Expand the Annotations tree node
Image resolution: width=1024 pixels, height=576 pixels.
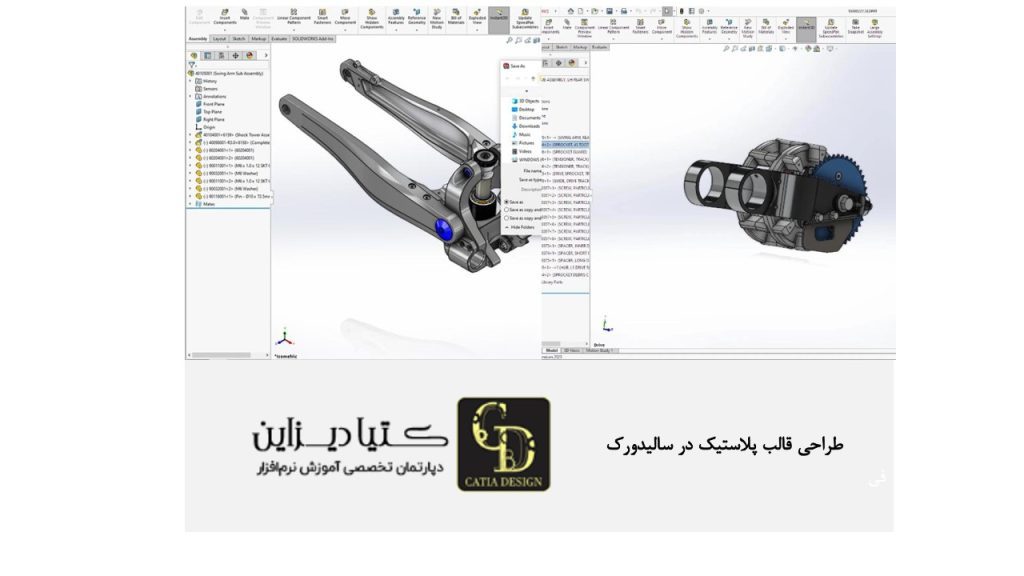(x=191, y=96)
